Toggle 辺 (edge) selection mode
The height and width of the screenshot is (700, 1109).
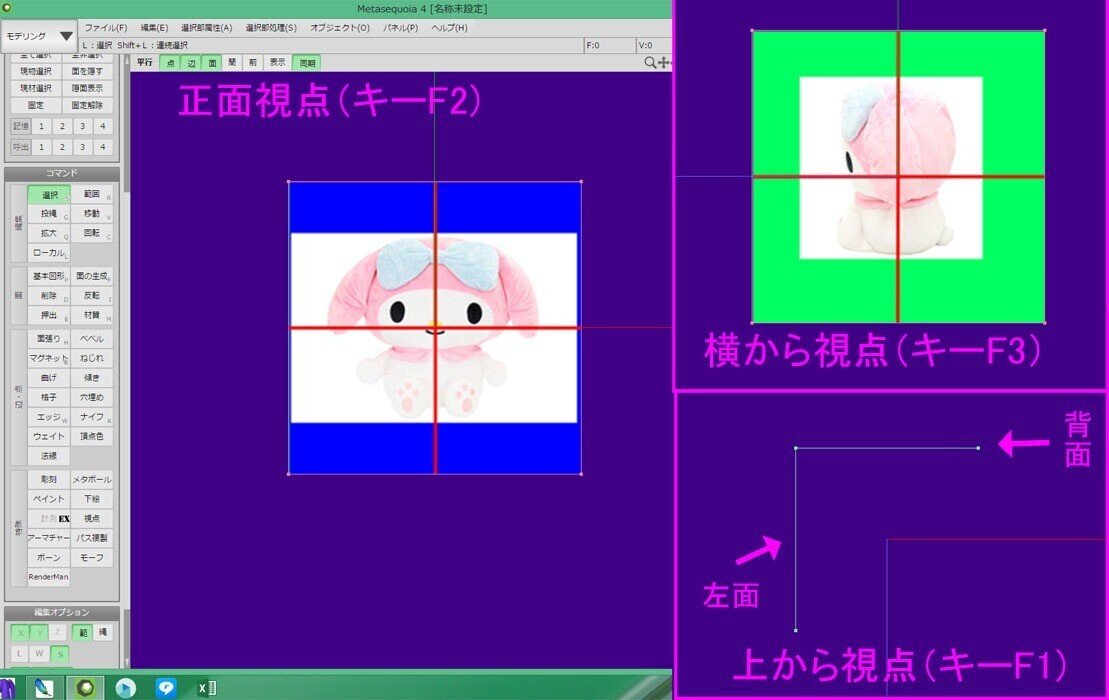pyautogui.click(x=193, y=61)
